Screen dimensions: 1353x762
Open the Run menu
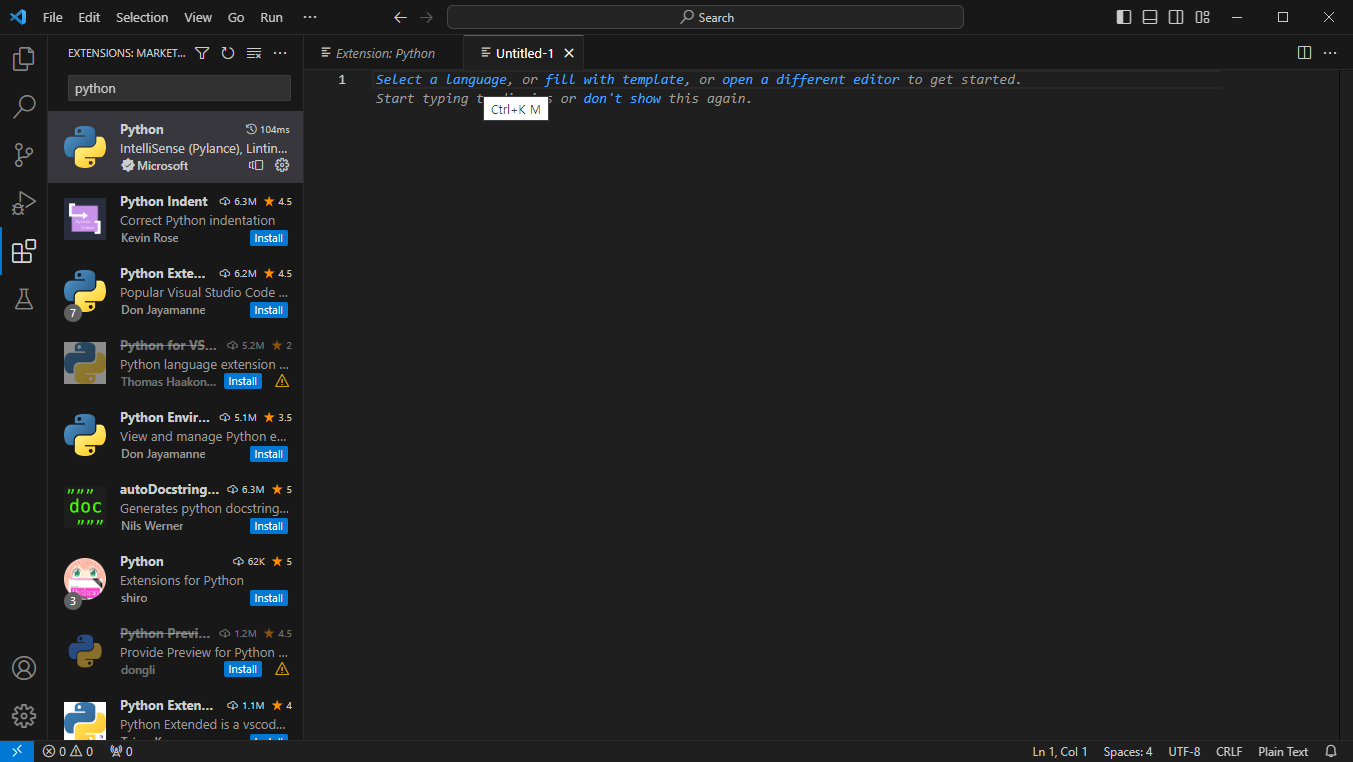(x=271, y=17)
